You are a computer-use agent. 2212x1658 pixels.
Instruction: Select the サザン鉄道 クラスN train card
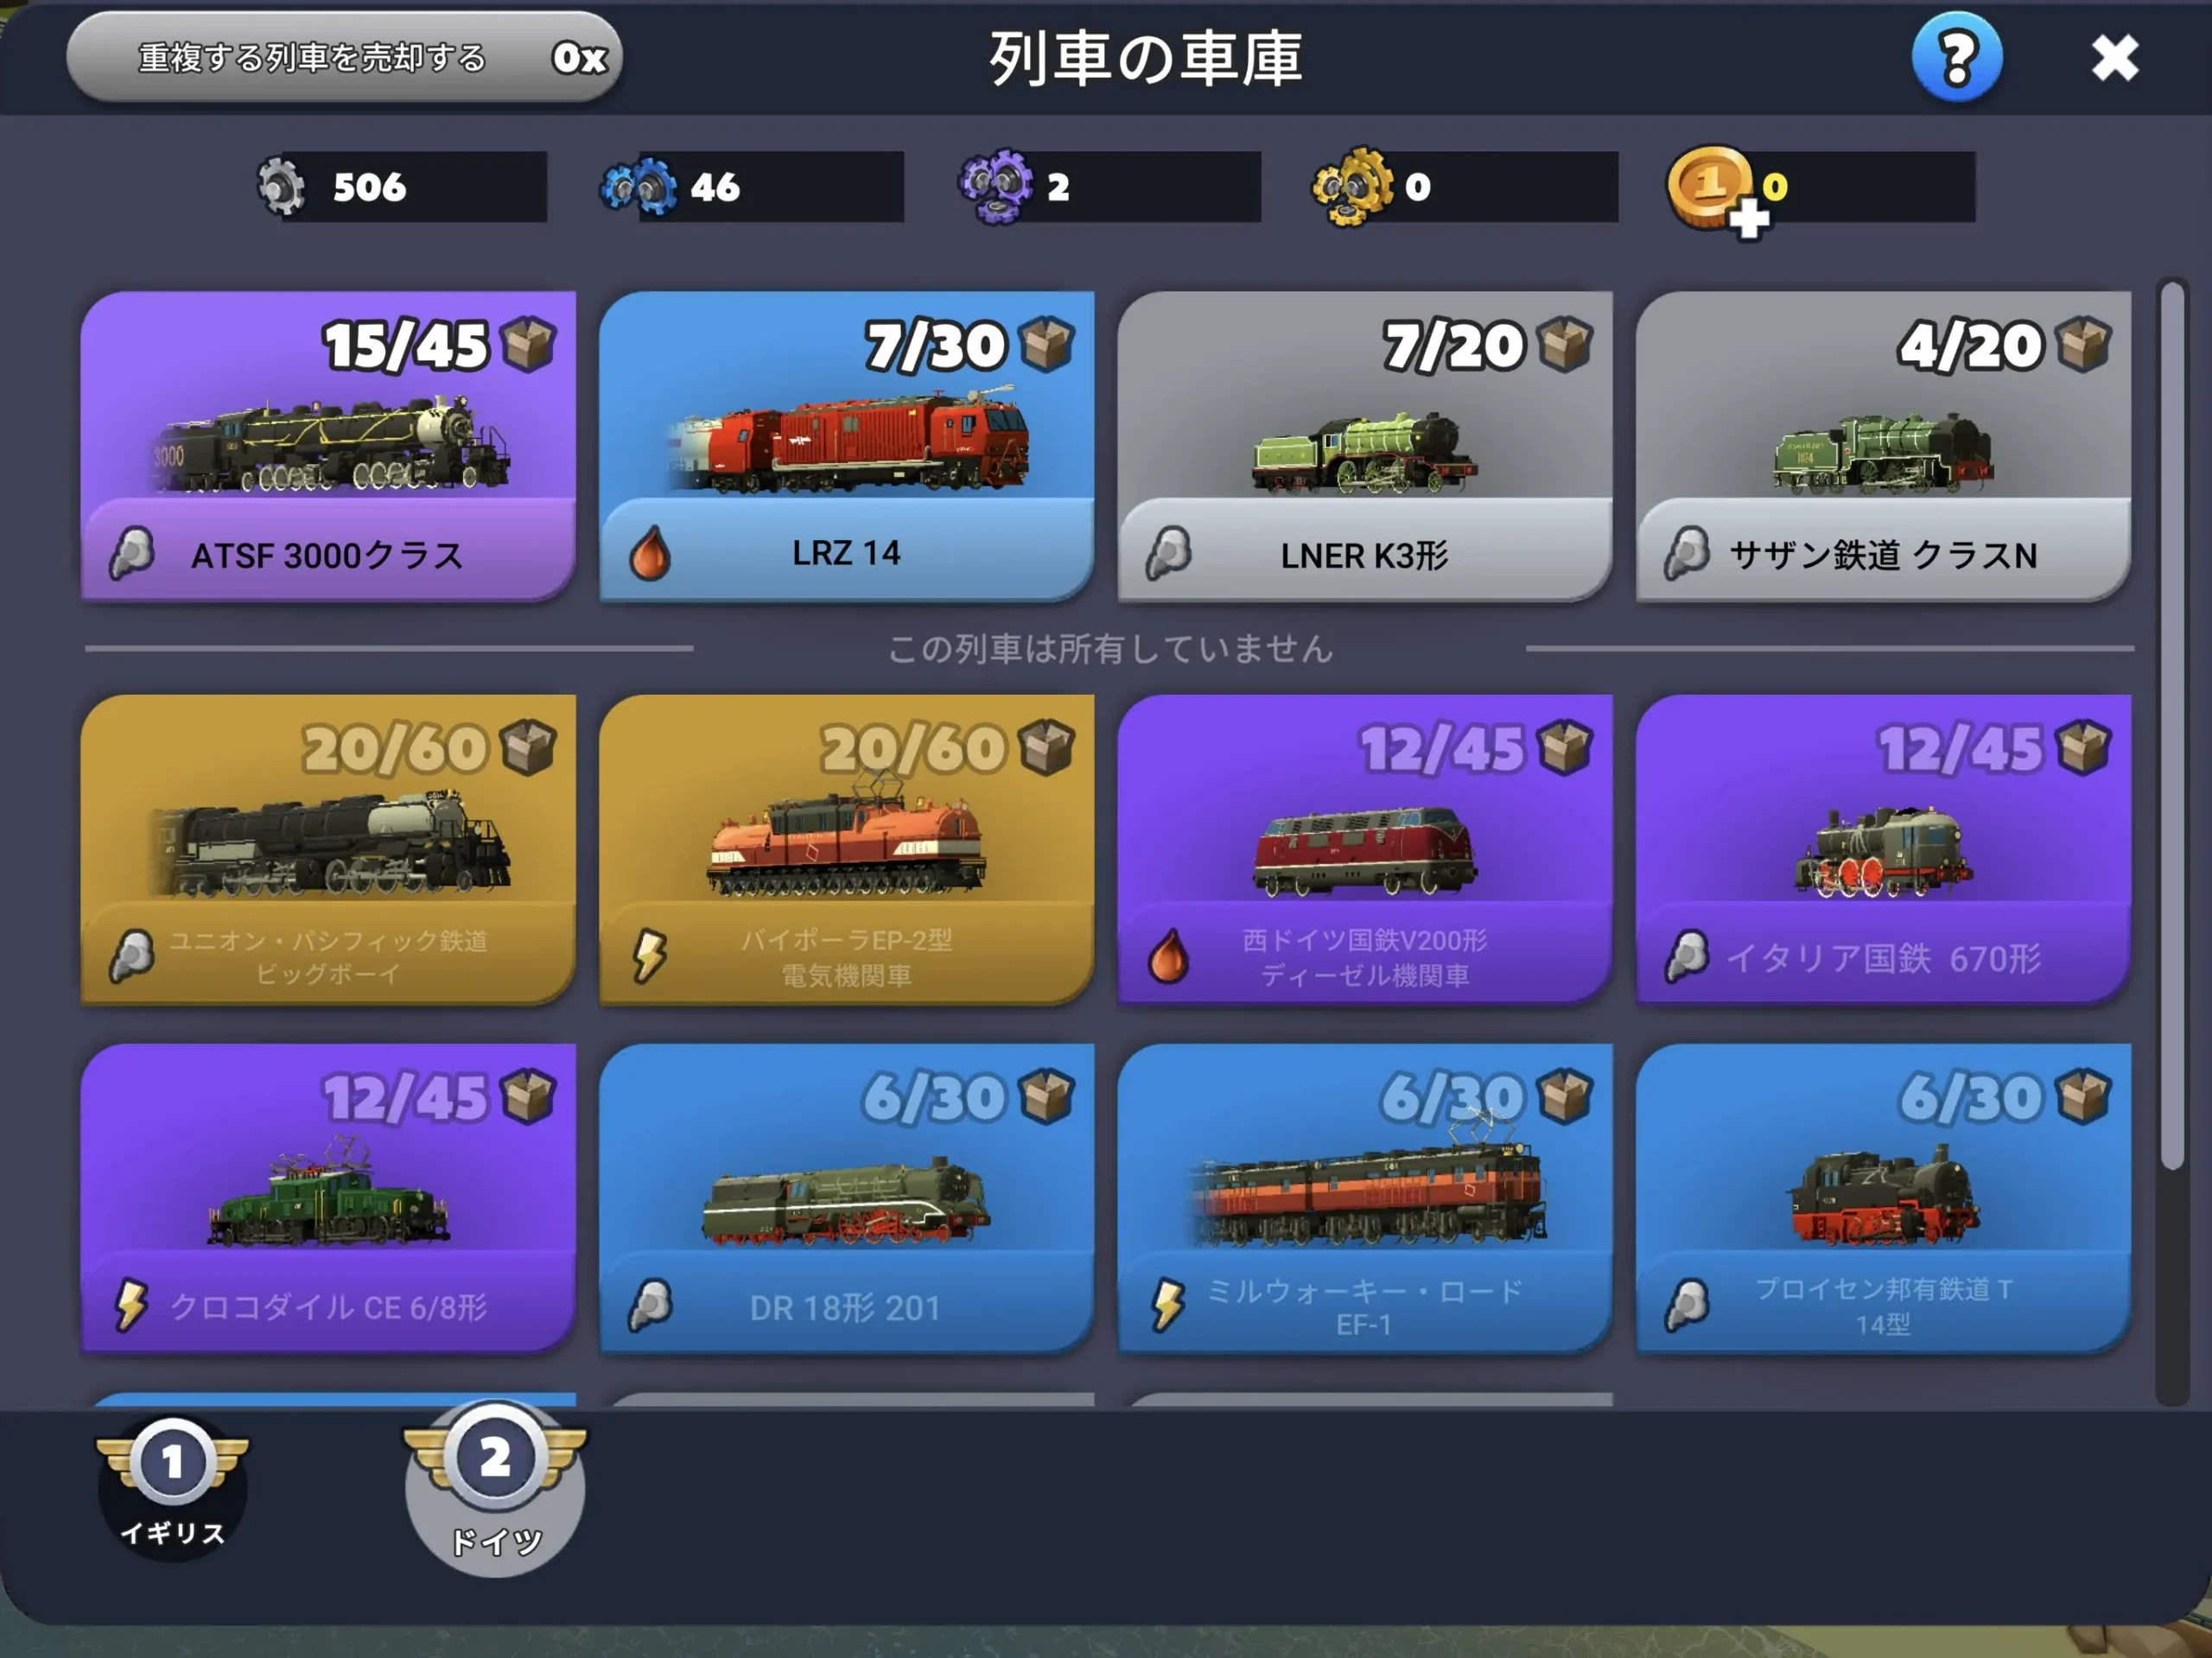[x=1882, y=446]
